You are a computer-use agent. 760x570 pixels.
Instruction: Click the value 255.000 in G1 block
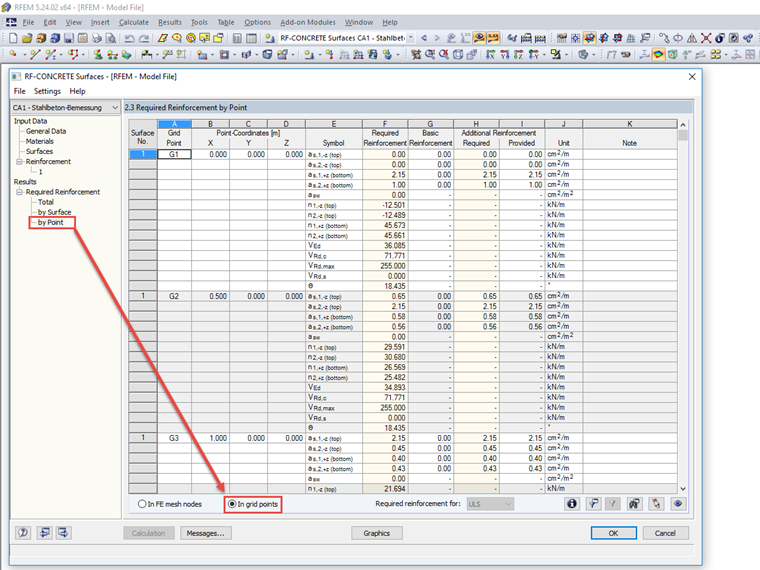tap(385, 266)
